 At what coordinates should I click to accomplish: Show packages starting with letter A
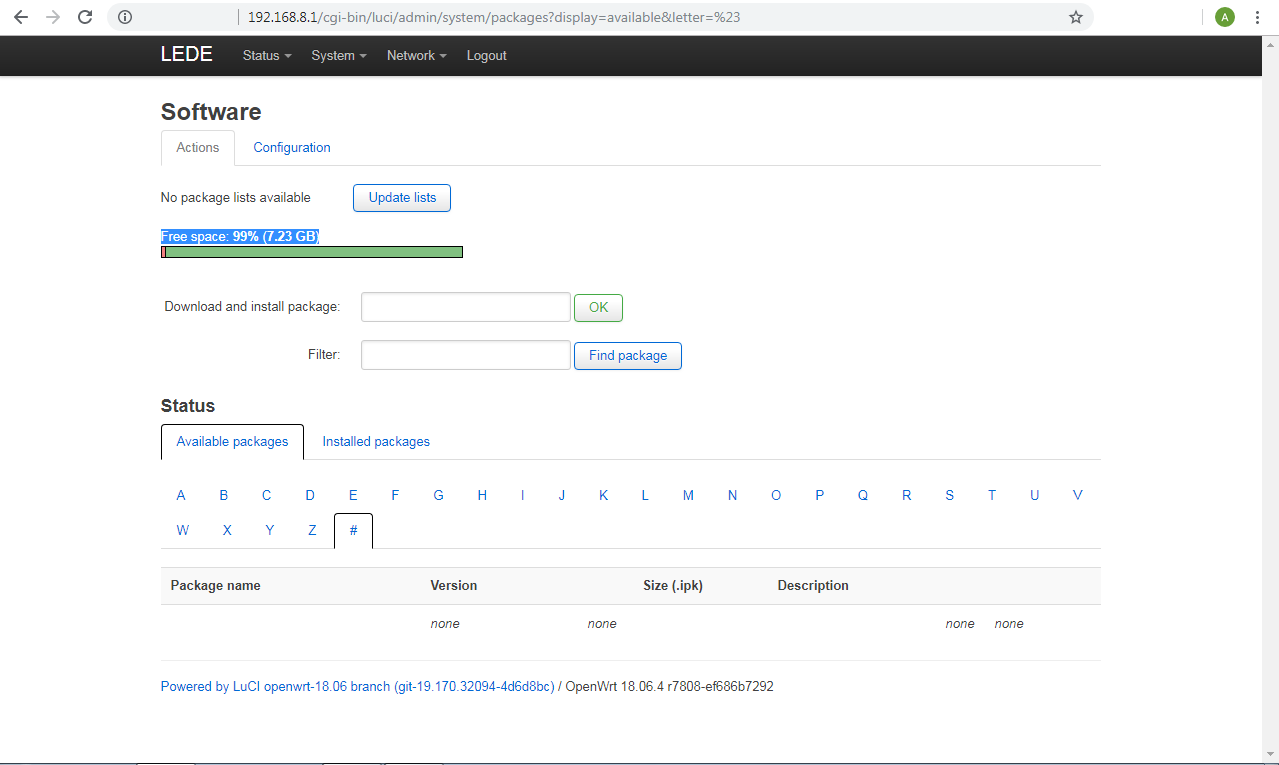[x=181, y=496]
